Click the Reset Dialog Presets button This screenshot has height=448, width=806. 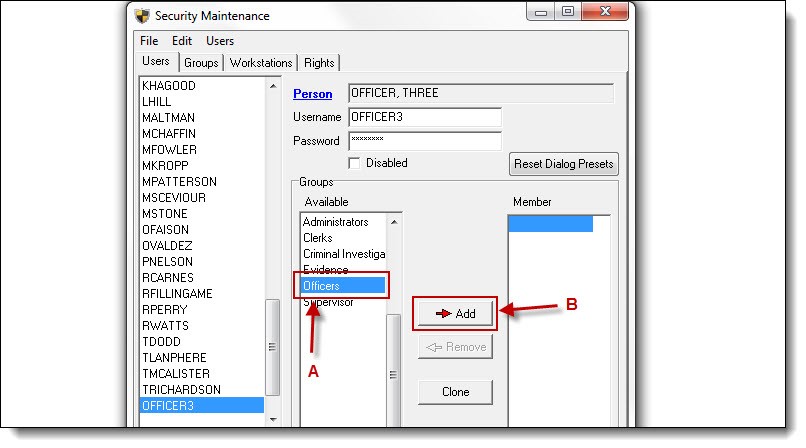point(564,164)
